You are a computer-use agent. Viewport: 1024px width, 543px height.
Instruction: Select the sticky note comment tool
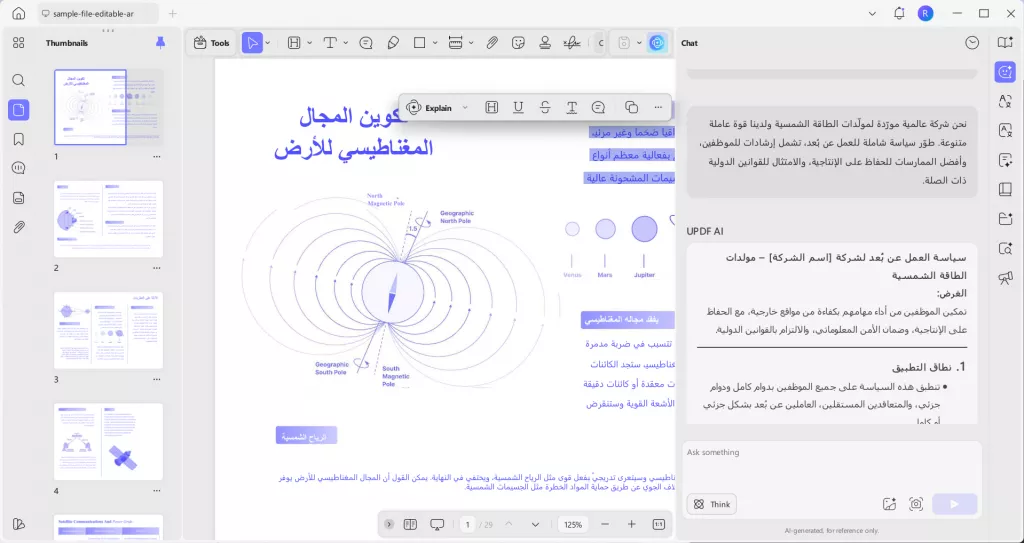(366, 43)
